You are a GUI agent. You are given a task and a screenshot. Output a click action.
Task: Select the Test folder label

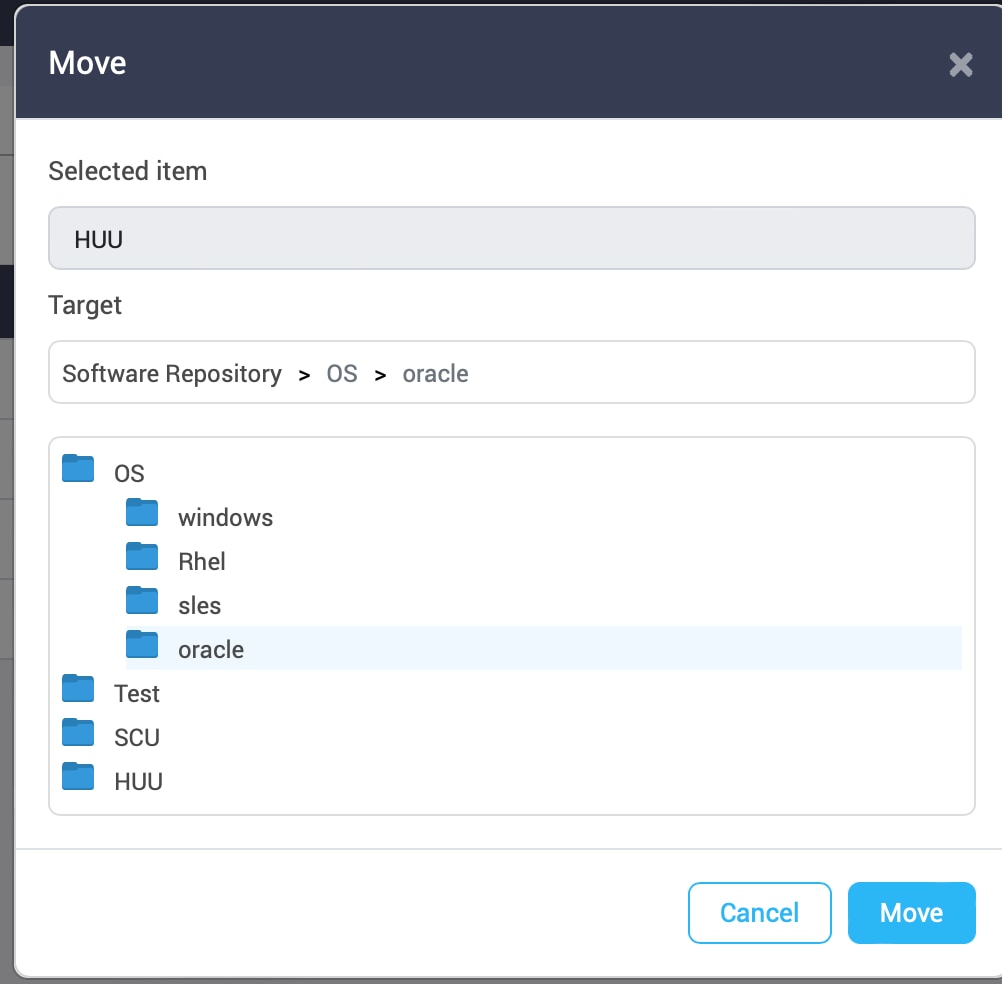(x=137, y=694)
